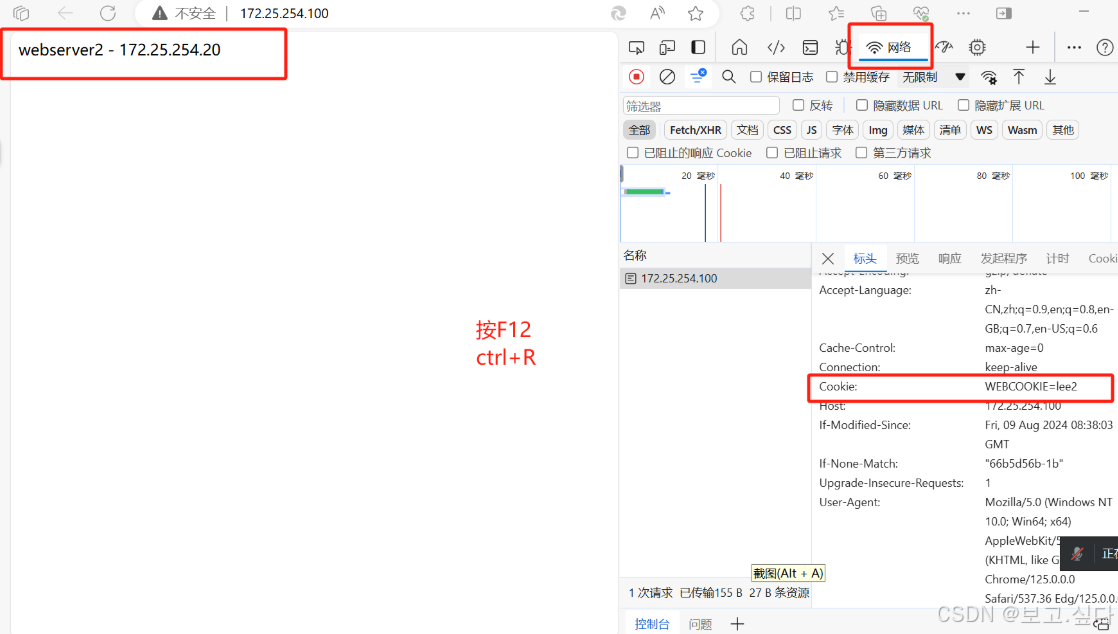Tick the 已阻止请求 checkbox
The image size is (1118, 634).
(x=771, y=153)
